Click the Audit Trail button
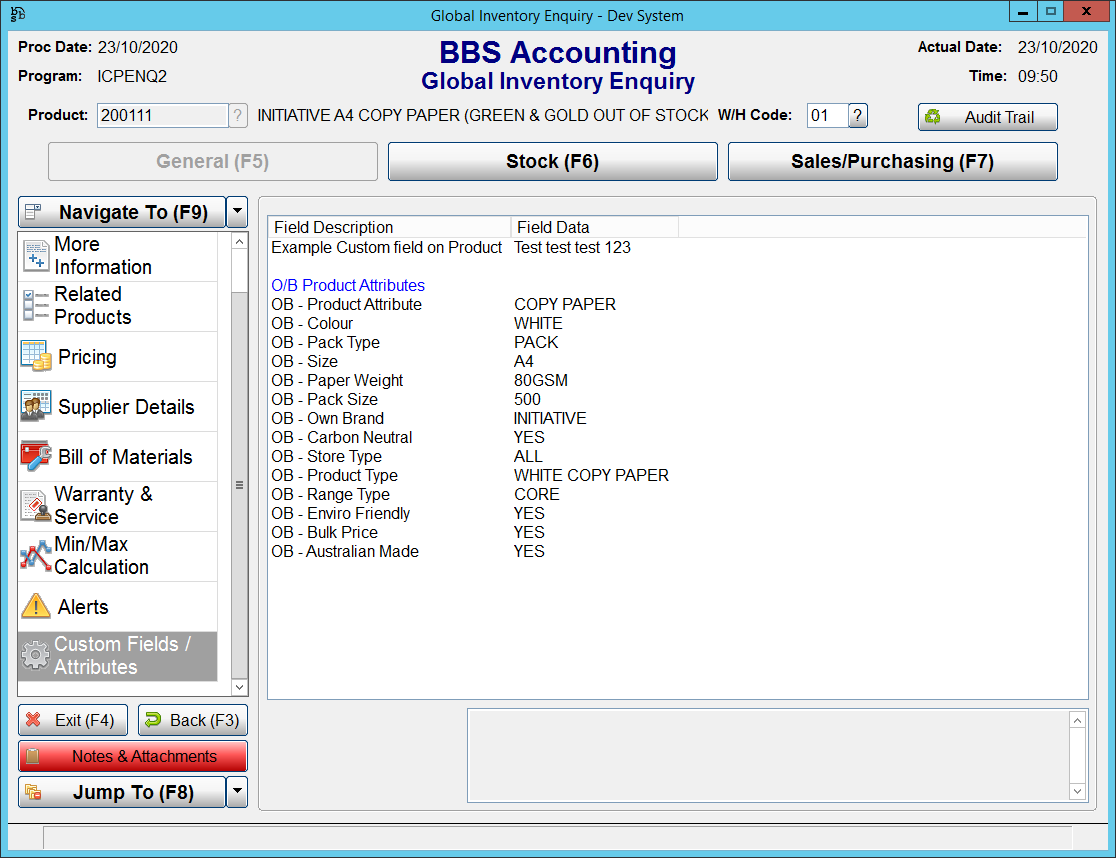Image resolution: width=1116 pixels, height=858 pixels. click(x=987, y=117)
